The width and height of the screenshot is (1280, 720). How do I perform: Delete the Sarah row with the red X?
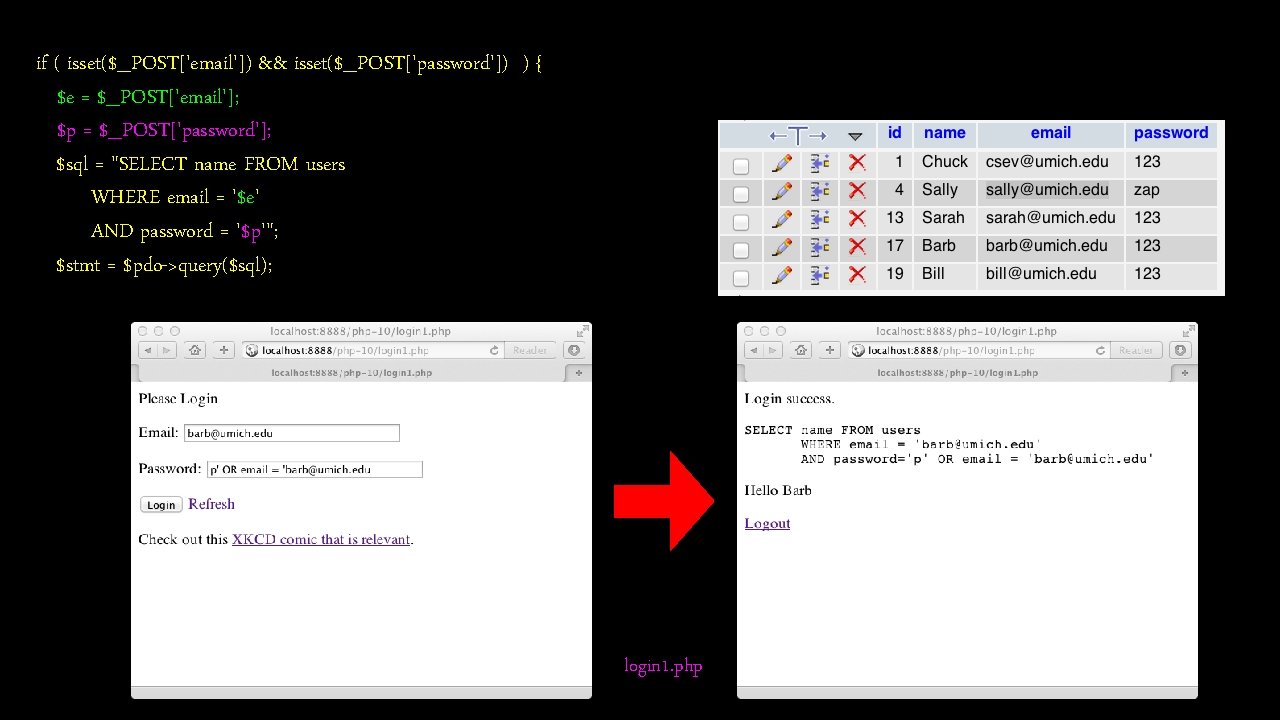click(x=857, y=218)
